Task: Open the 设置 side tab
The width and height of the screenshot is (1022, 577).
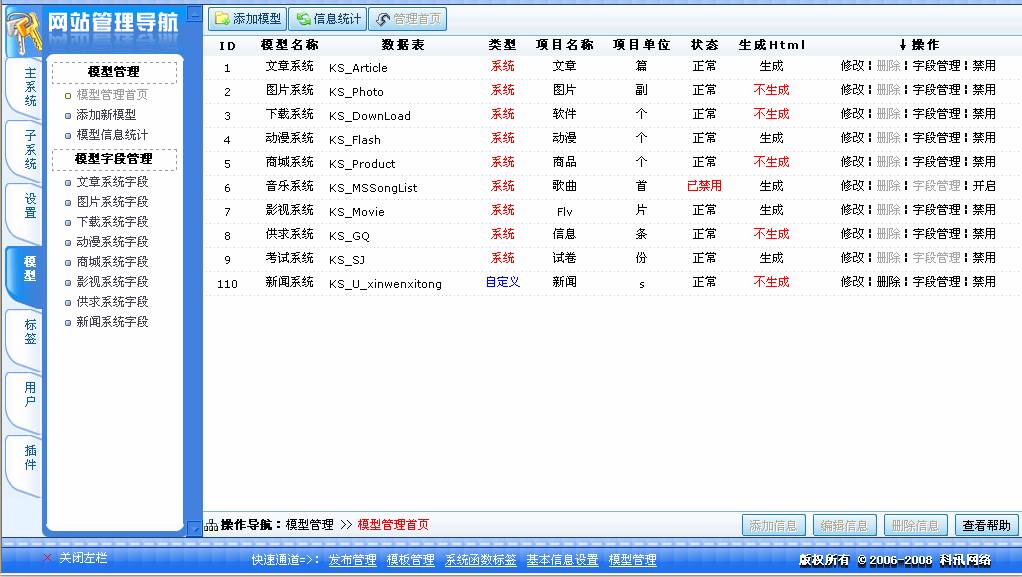Action: [30, 205]
